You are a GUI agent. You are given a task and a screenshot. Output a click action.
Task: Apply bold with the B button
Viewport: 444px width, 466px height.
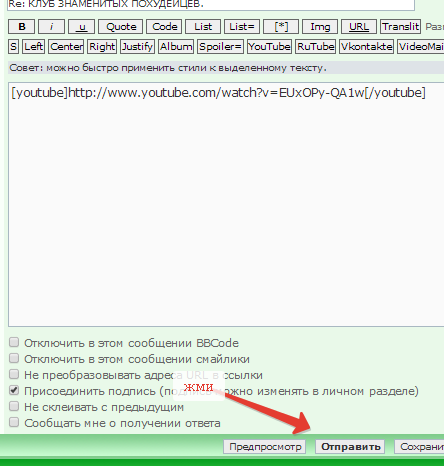pyautogui.click(x=22, y=26)
